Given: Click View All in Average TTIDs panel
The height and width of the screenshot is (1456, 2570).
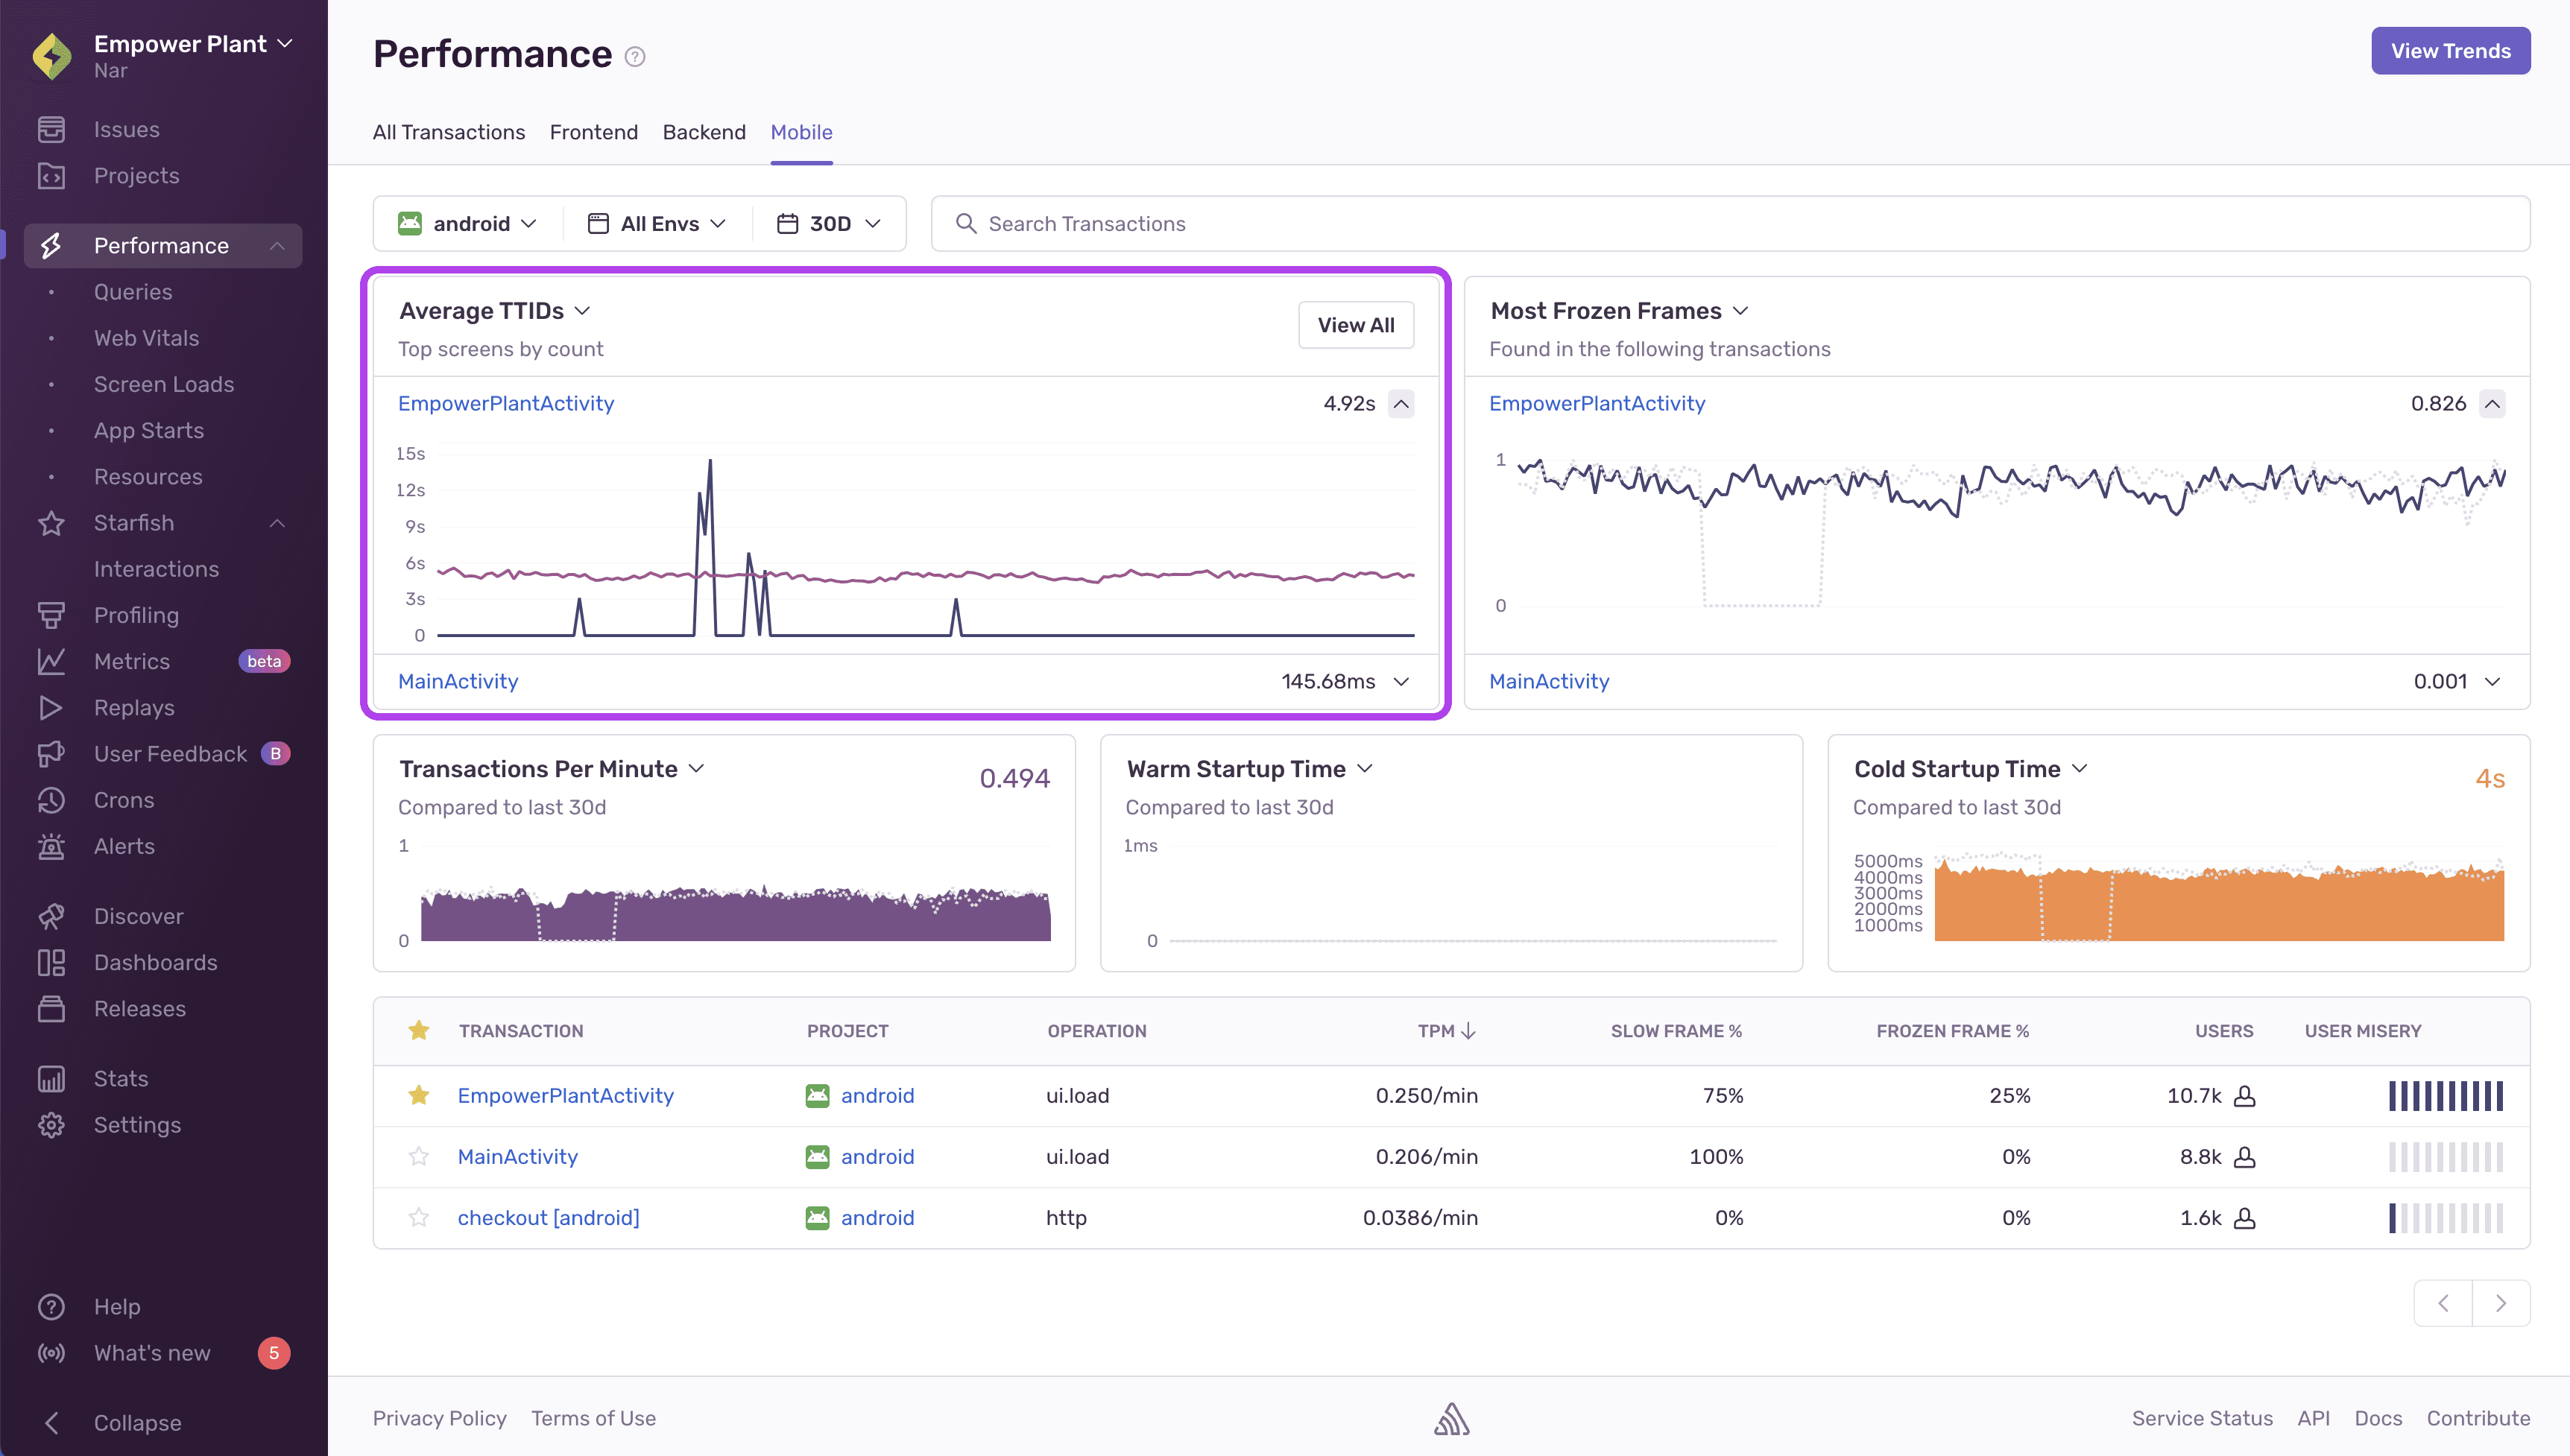Looking at the screenshot, I should pos(1356,324).
